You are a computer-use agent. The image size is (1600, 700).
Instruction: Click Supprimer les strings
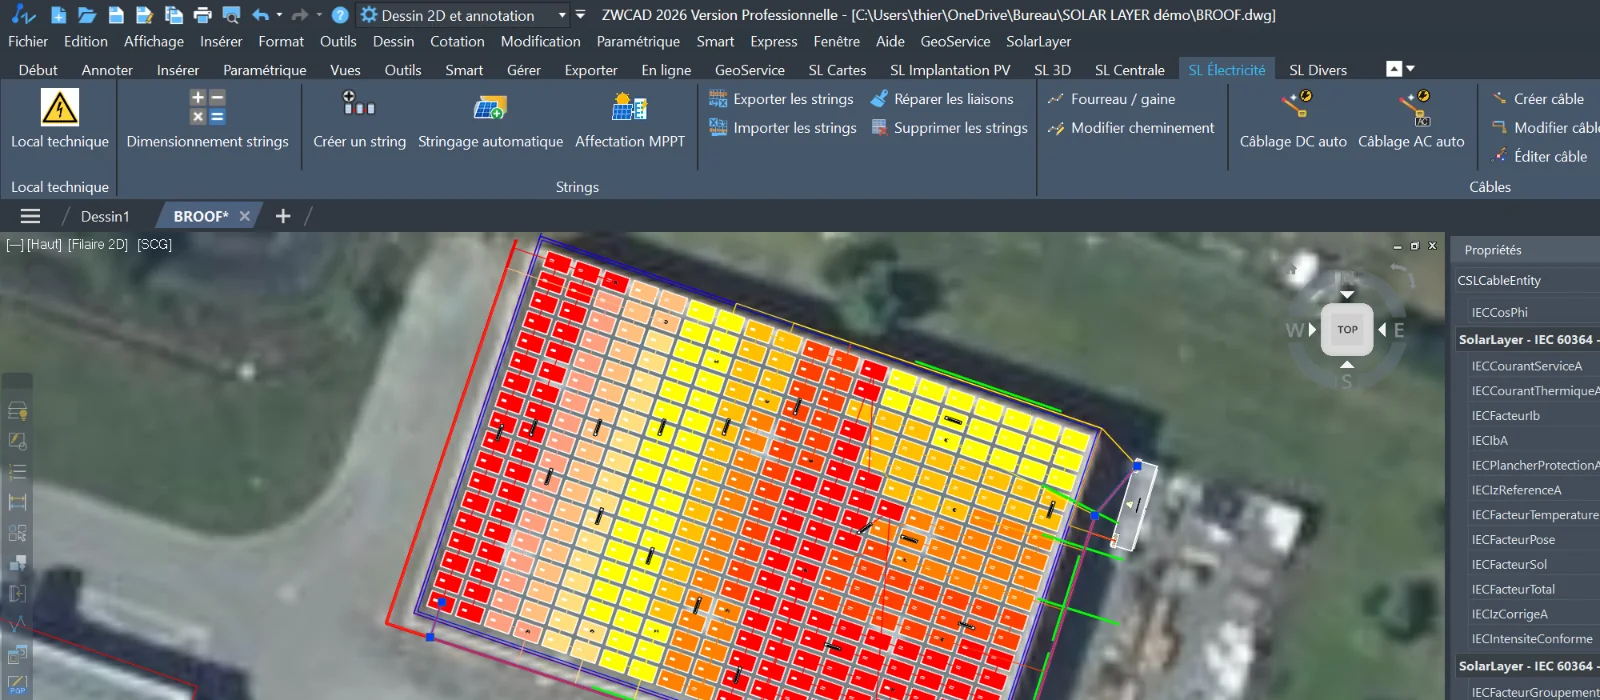tap(949, 128)
